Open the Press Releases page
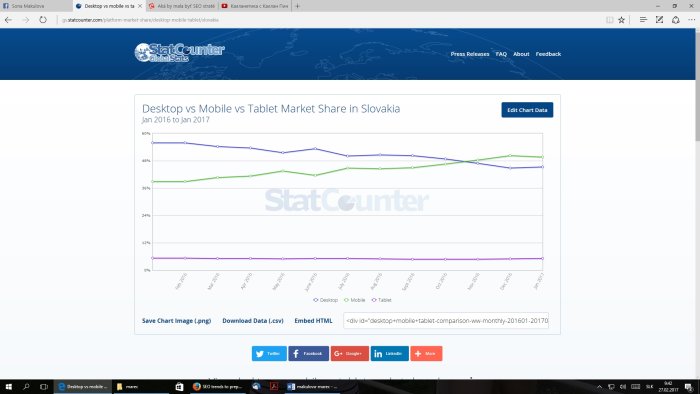700x394 pixels. pos(470,54)
